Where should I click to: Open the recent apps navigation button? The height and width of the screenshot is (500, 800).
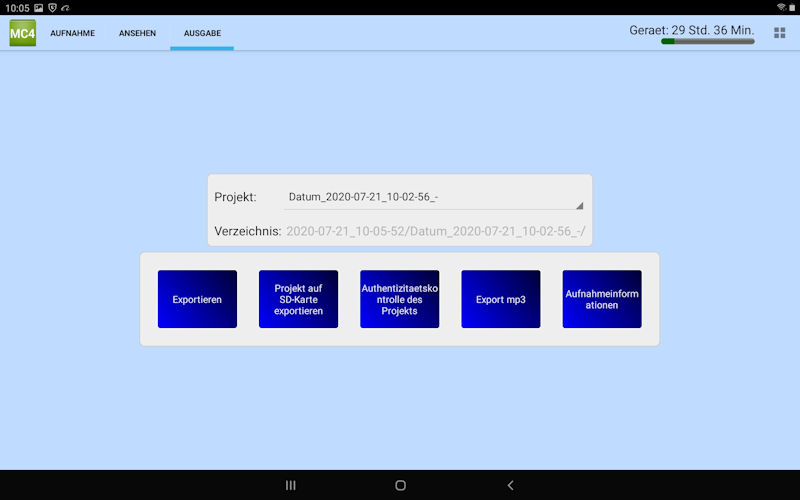291,485
